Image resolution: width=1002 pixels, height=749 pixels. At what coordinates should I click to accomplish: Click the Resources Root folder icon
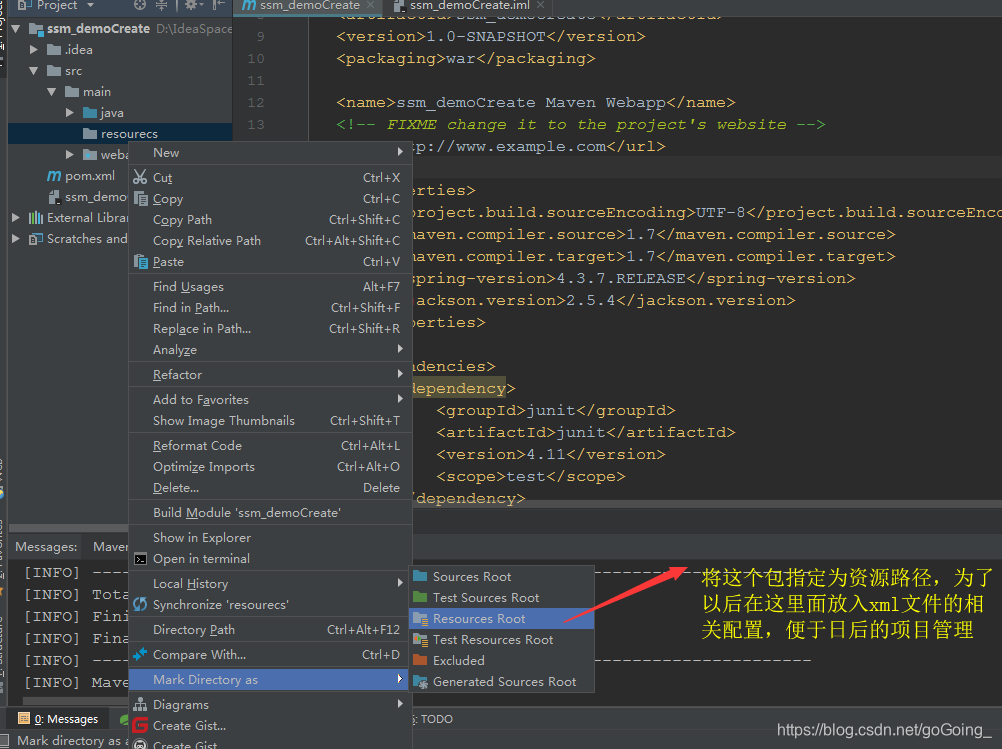(420, 619)
